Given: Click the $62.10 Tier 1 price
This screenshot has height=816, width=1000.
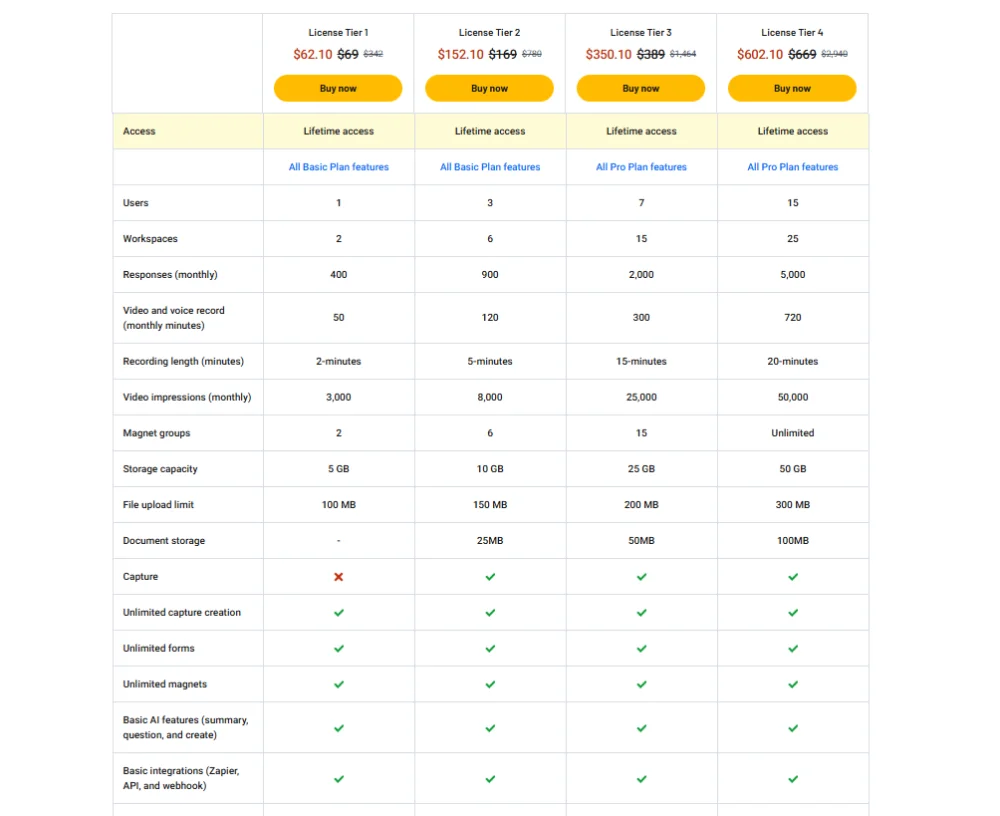Looking at the screenshot, I should coord(312,55).
